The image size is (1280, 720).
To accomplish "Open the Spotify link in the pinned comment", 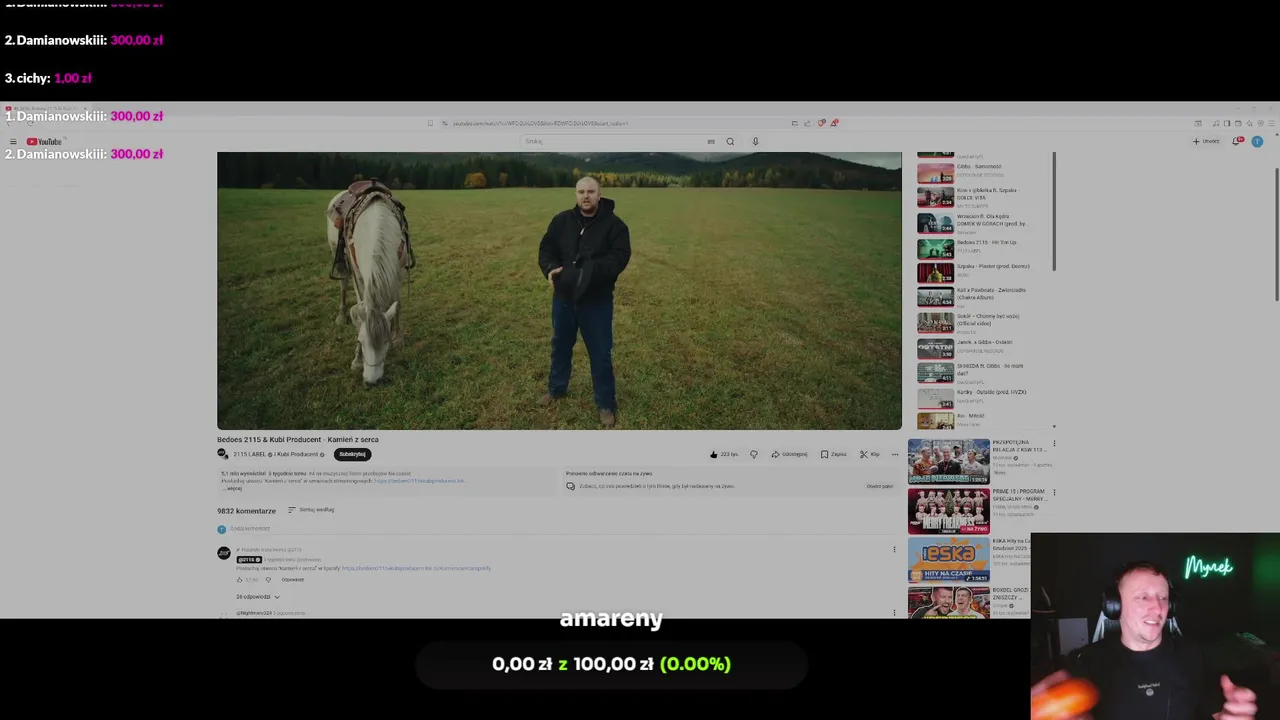I will [x=416, y=568].
